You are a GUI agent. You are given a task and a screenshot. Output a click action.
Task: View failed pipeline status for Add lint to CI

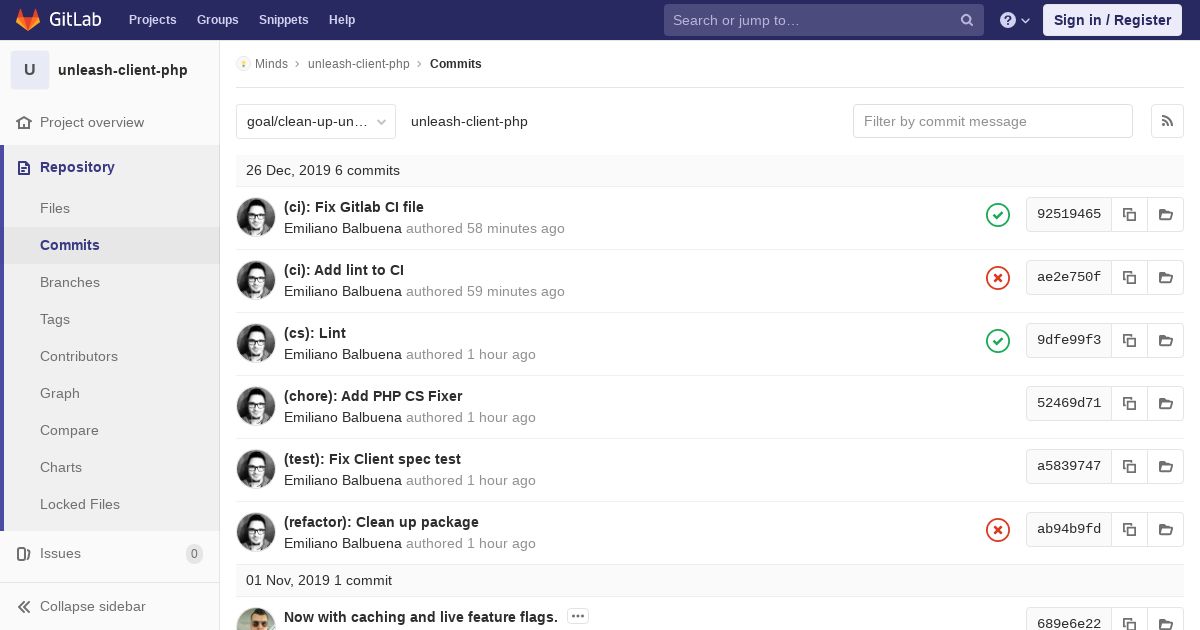pyautogui.click(x=998, y=277)
